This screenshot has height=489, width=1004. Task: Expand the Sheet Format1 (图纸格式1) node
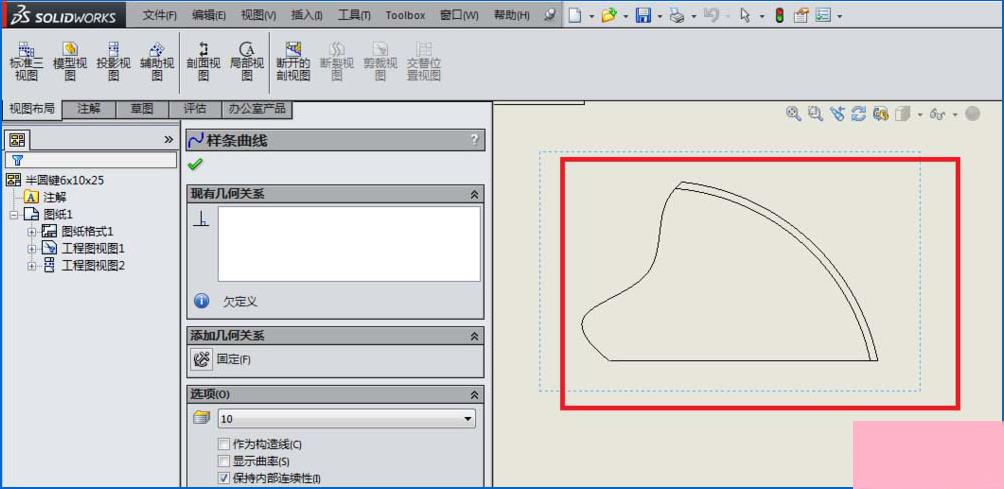[32, 232]
